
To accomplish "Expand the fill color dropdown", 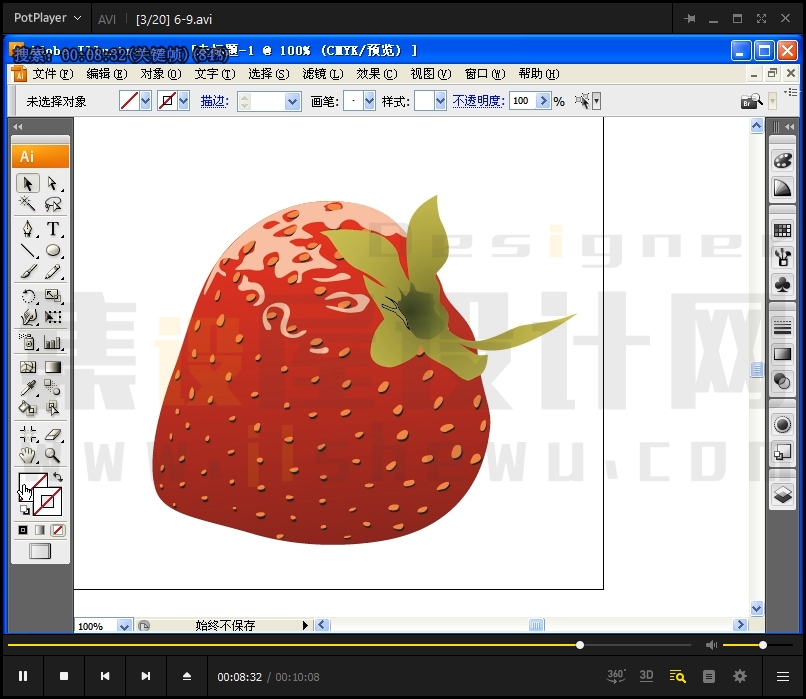I will click(x=145, y=101).
